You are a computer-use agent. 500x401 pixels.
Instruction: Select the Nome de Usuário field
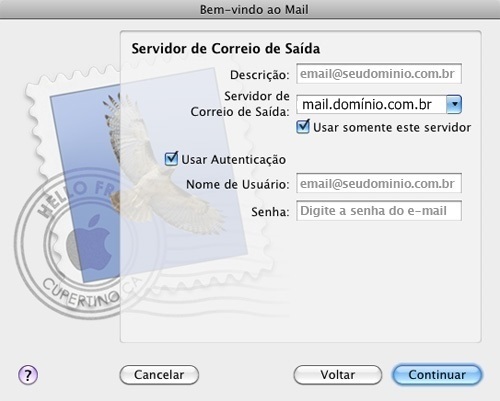[x=379, y=183]
